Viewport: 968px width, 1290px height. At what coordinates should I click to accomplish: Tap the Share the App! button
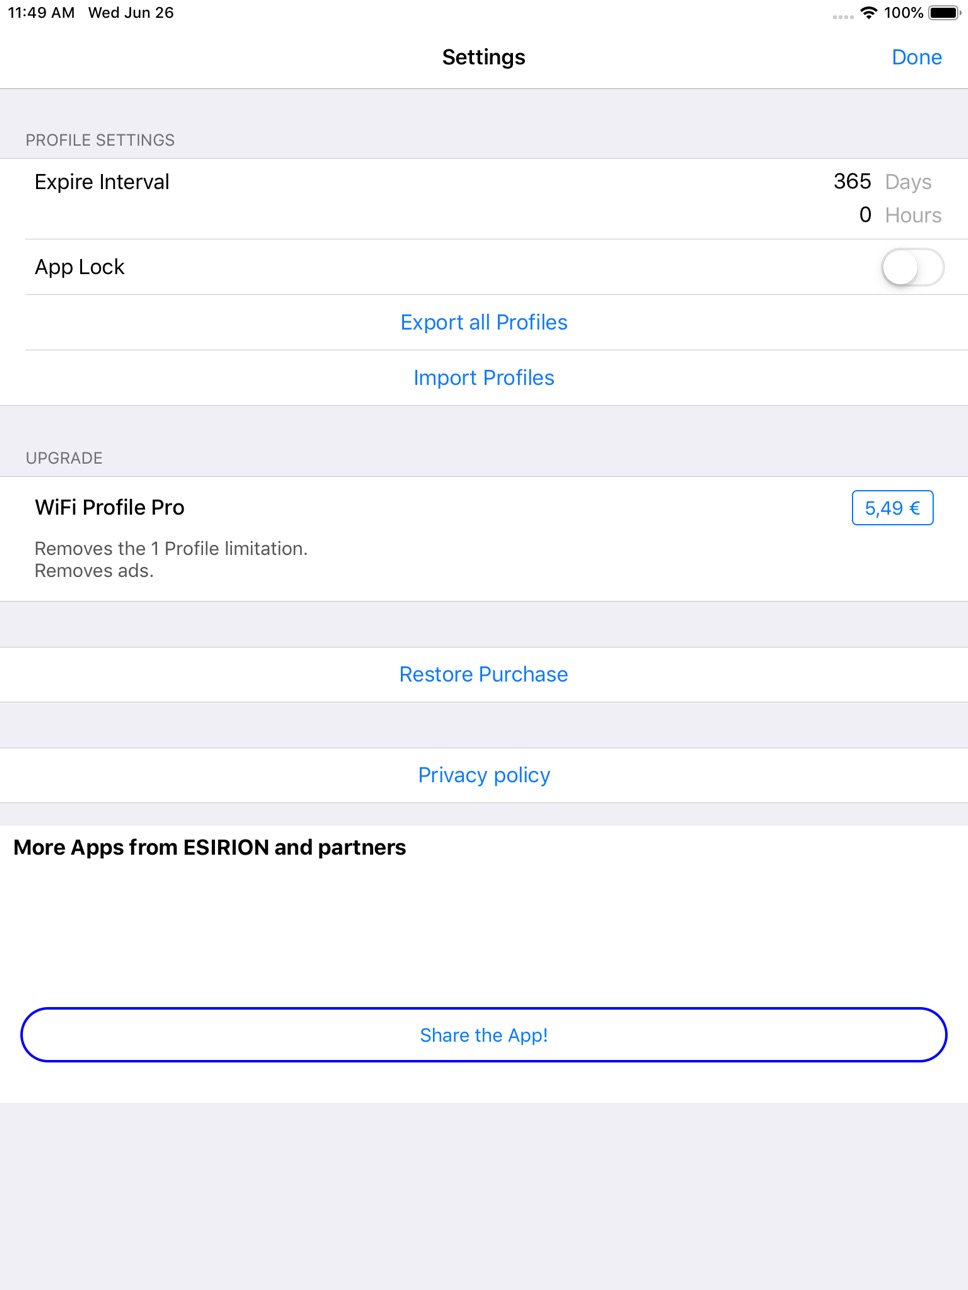pyautogui.click(x=484, y=1035)
